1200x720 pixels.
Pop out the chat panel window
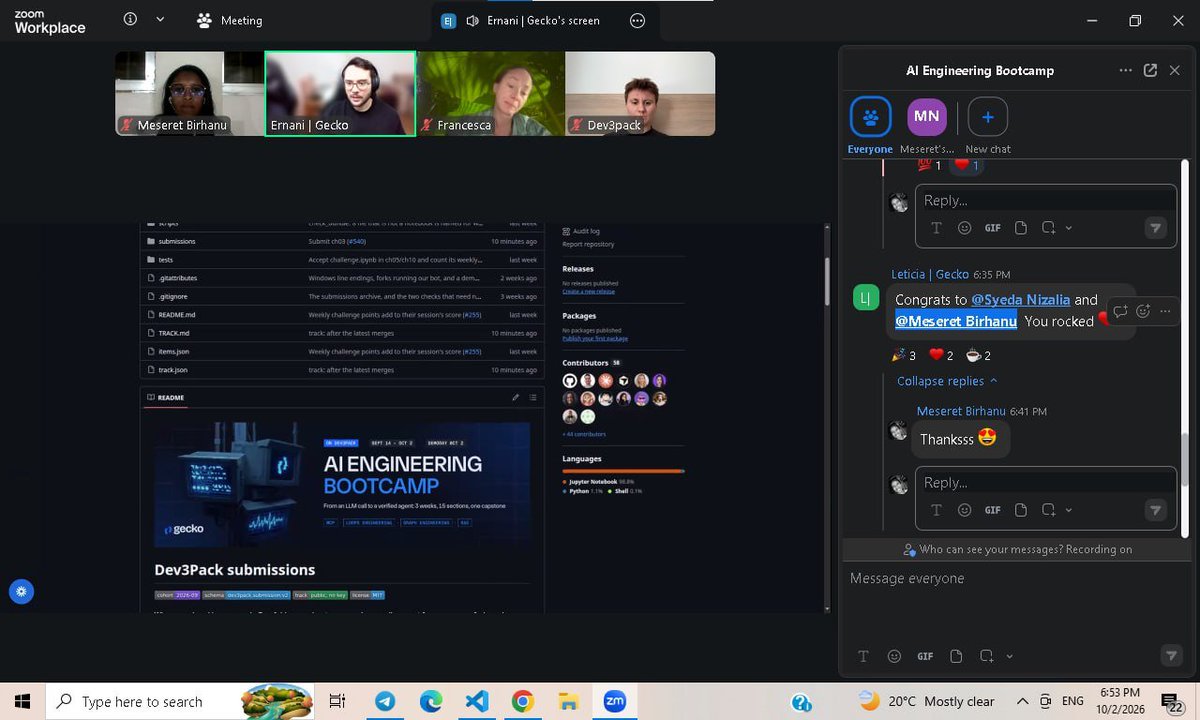[1150, 70]
